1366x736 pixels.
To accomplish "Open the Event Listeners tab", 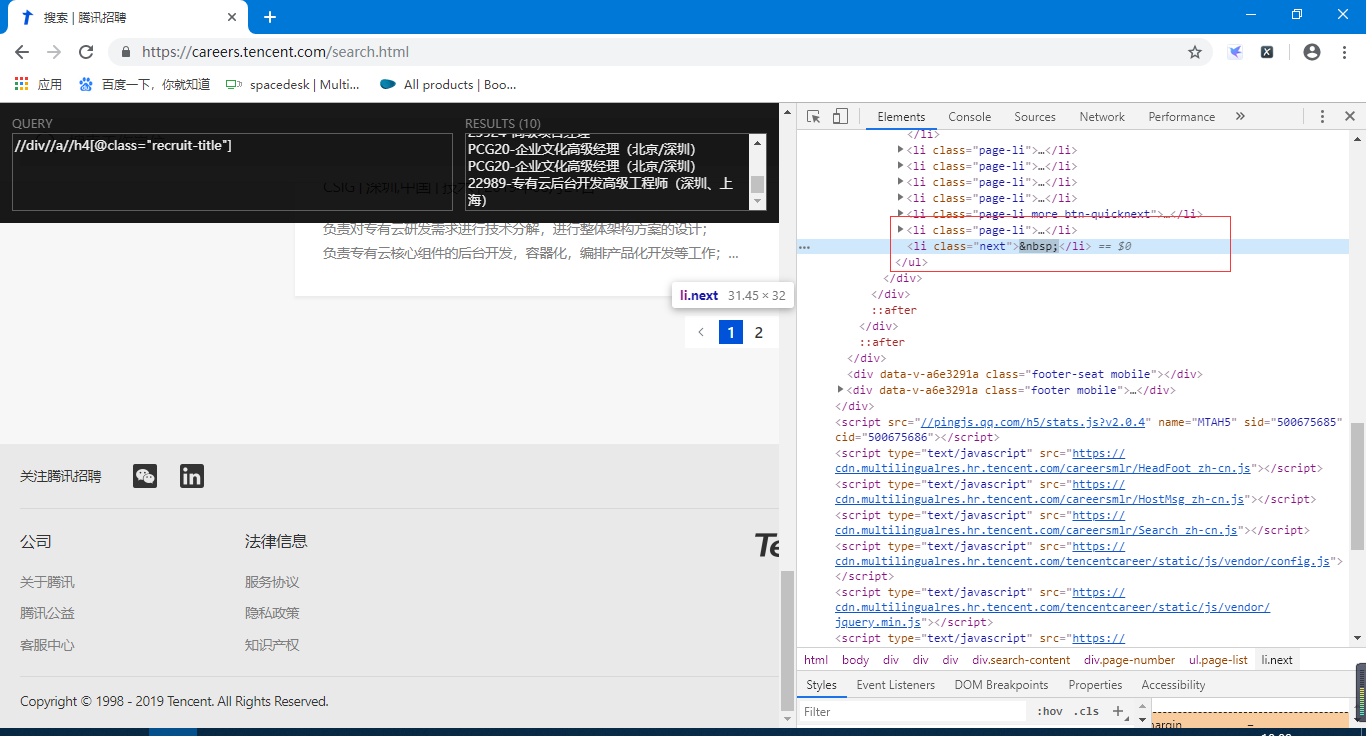I will pos(895,685).
